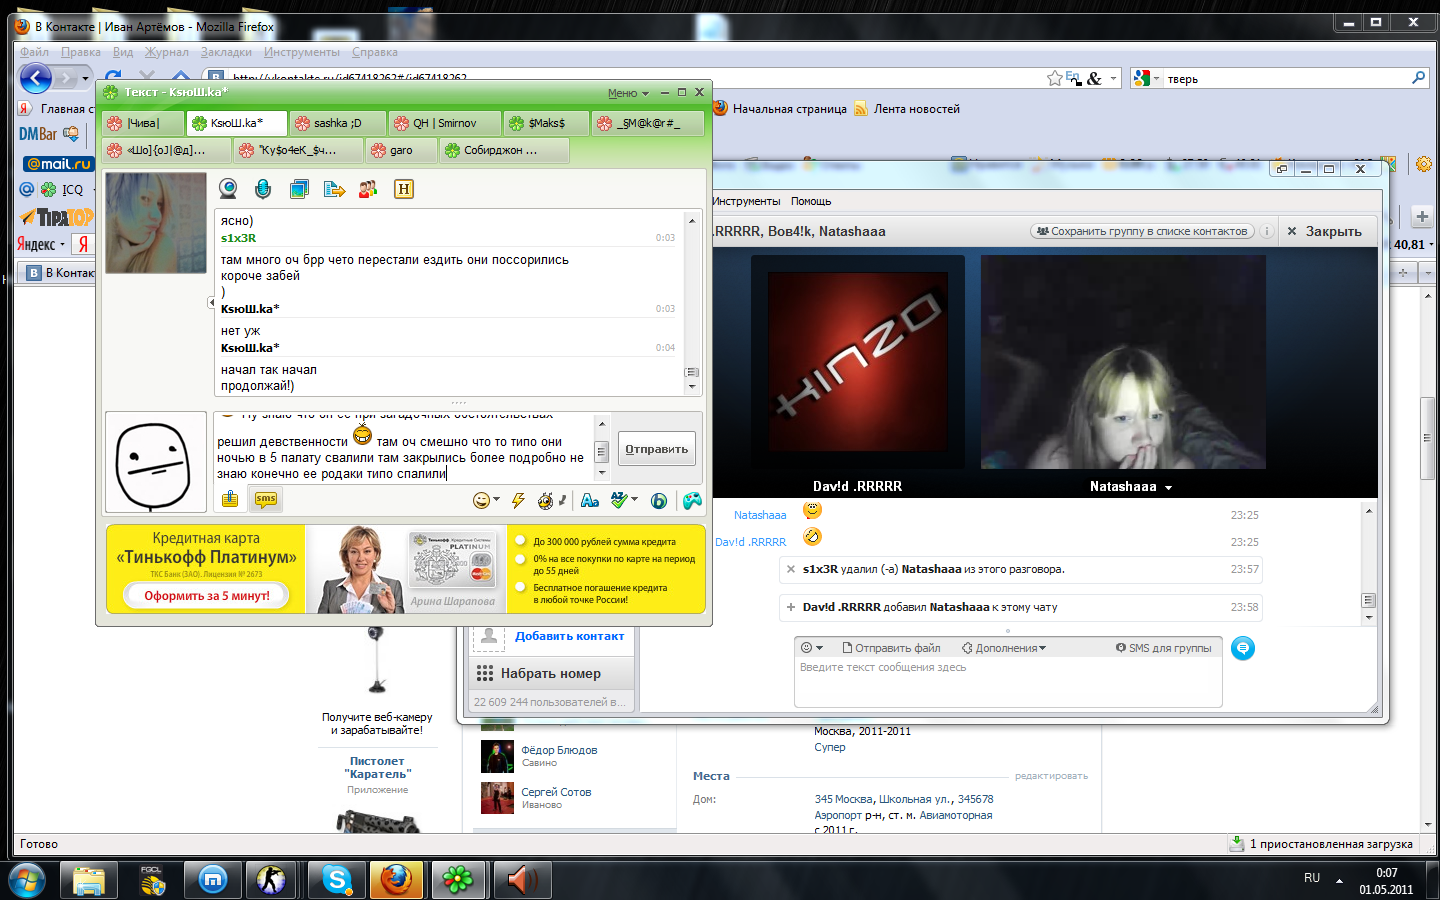Image resolution: width=1440 pixels, height=900 pixels.
Task: Open the text font formatting icon
Action: click(x=590, y=500)
